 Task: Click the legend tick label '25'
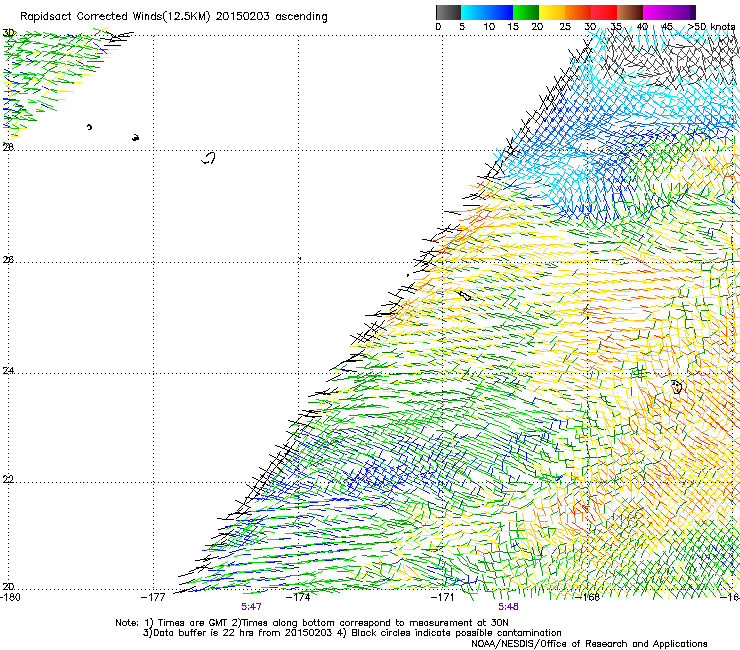pos(565,27)
